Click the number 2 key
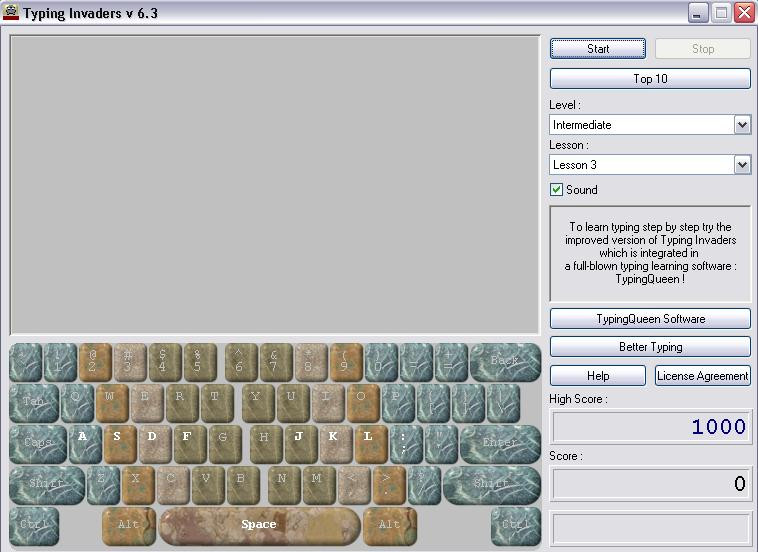 (x=95, y=363)
